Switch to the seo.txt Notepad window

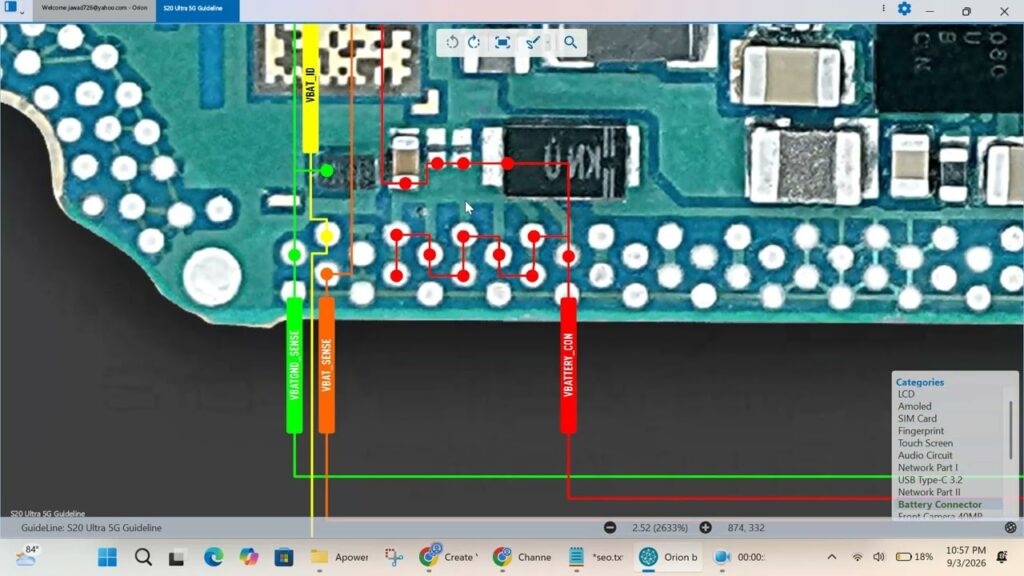point(595,557)
